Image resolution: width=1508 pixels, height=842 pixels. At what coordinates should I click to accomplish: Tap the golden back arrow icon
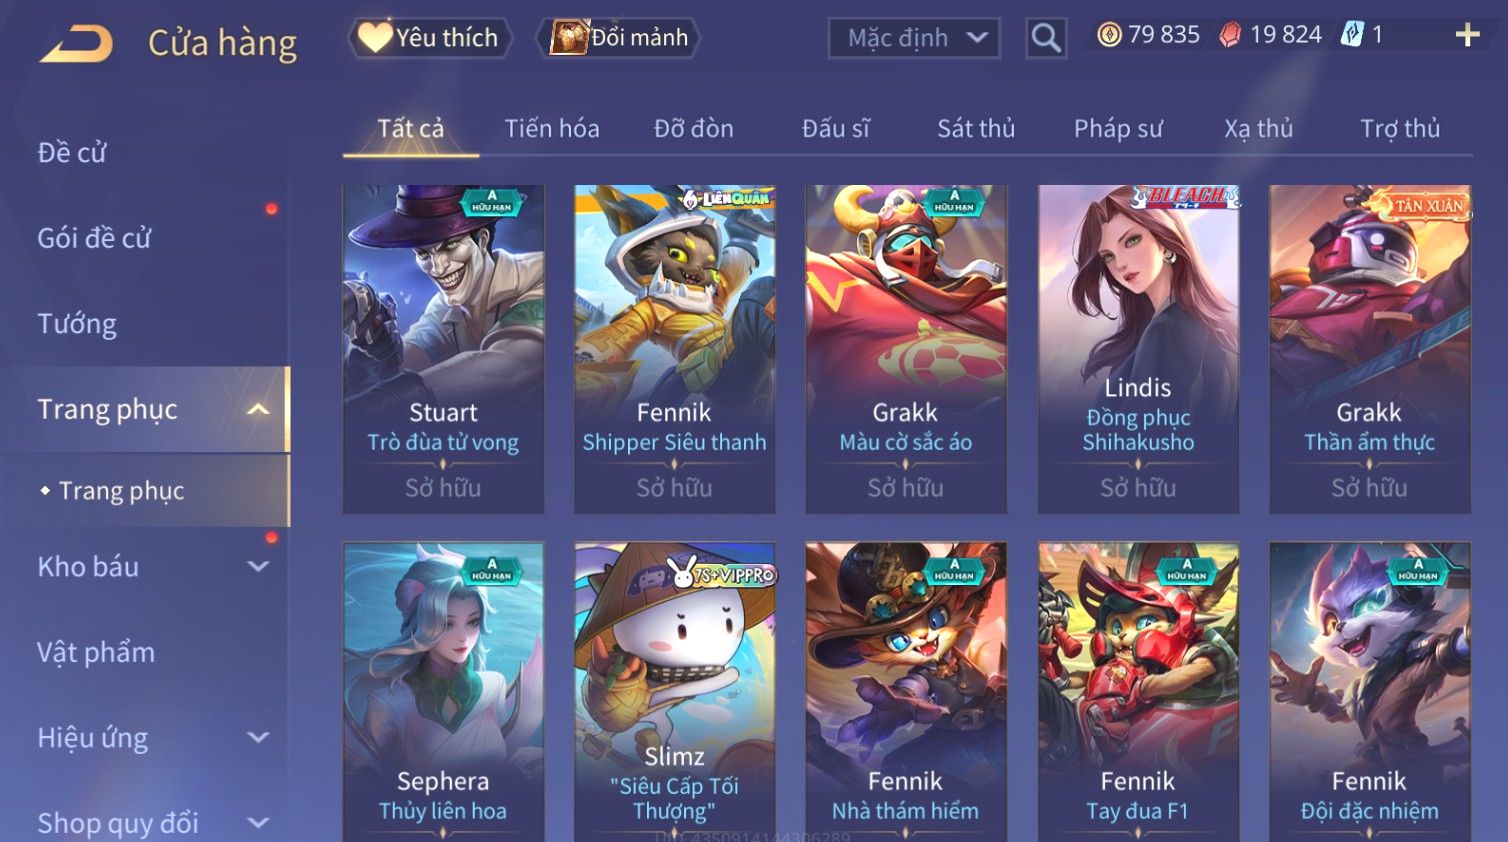76,44
